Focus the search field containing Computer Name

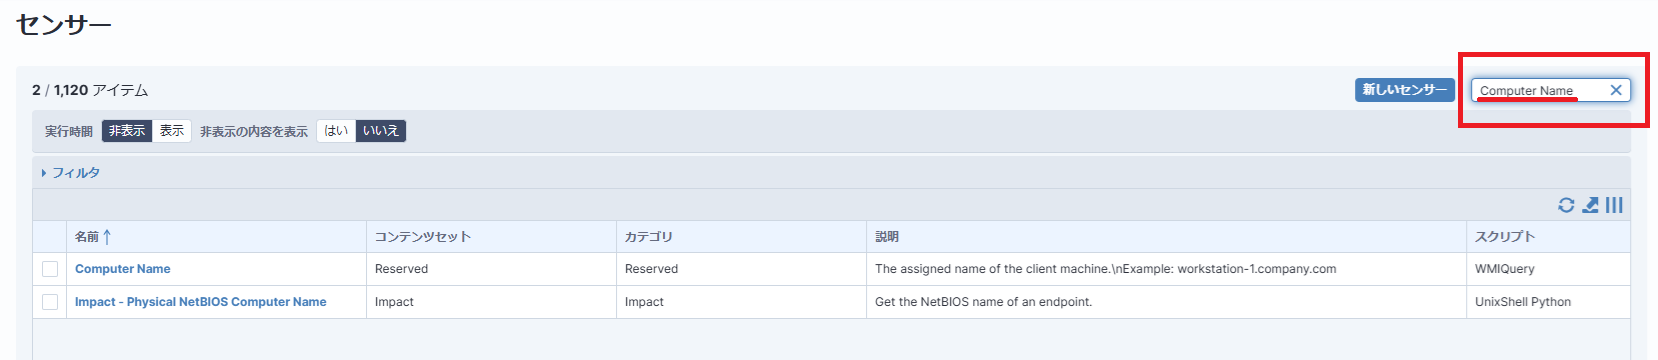pos(1538,90)
